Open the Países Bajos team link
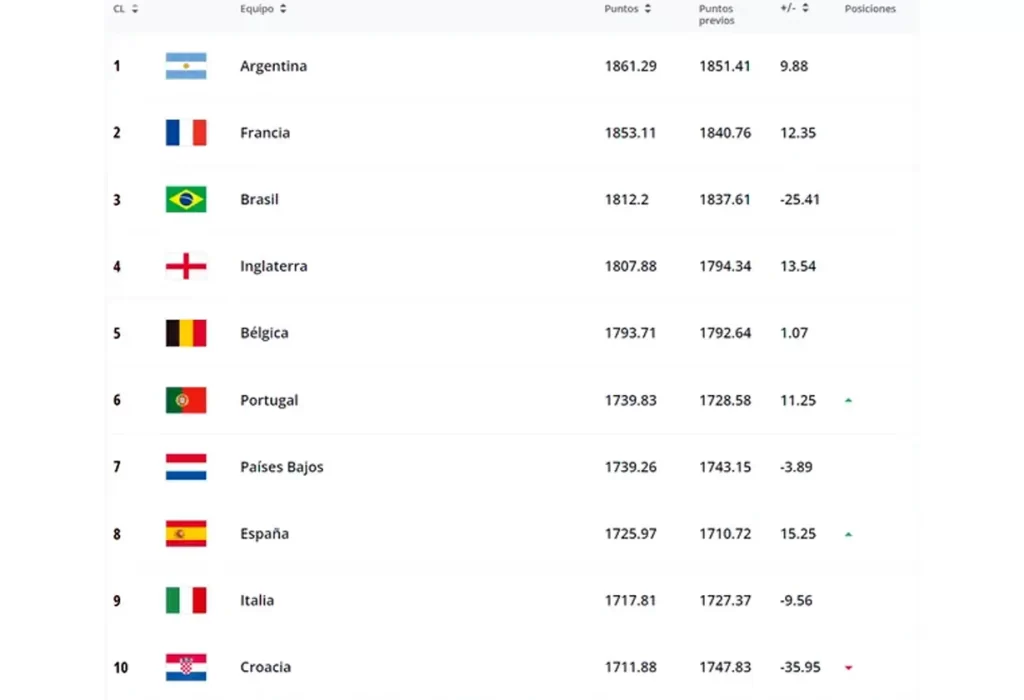Screen dimensions: 1024x700 (281, 467)
